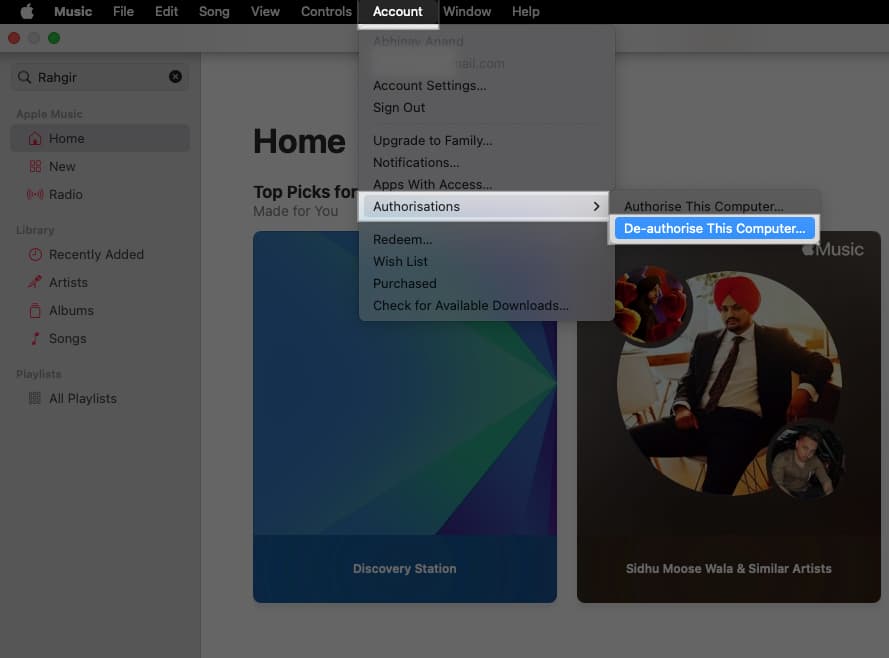Select De-authorise This Computer… option

pyautogui.click(x=714, y=228)
